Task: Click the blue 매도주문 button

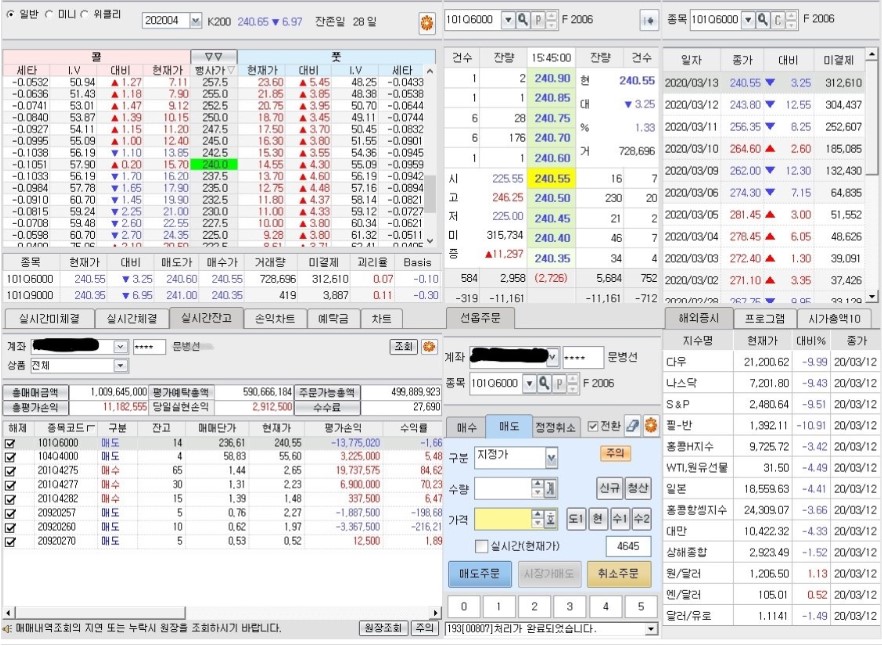Action: coord(478,574)
